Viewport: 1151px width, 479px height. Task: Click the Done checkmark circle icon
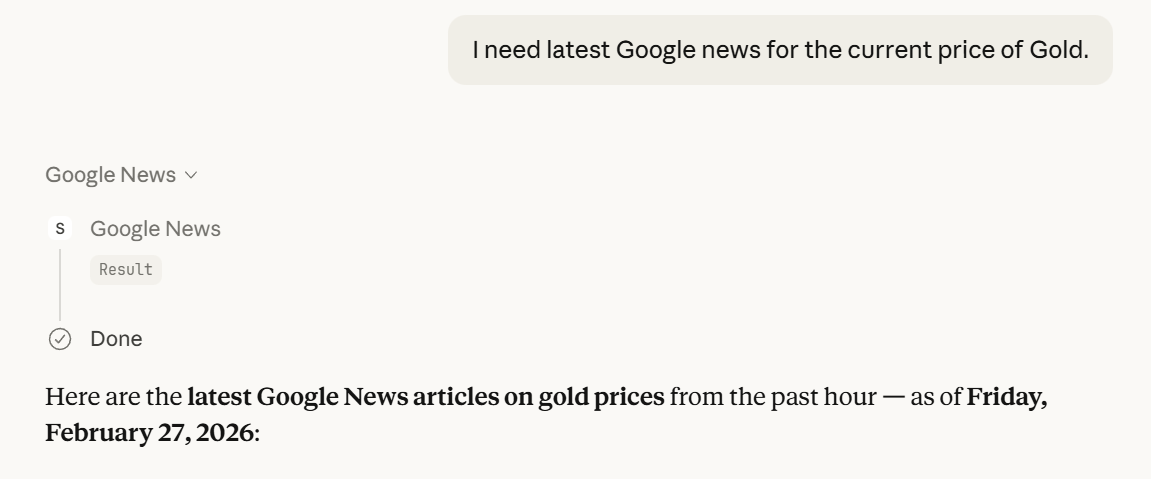60,339
